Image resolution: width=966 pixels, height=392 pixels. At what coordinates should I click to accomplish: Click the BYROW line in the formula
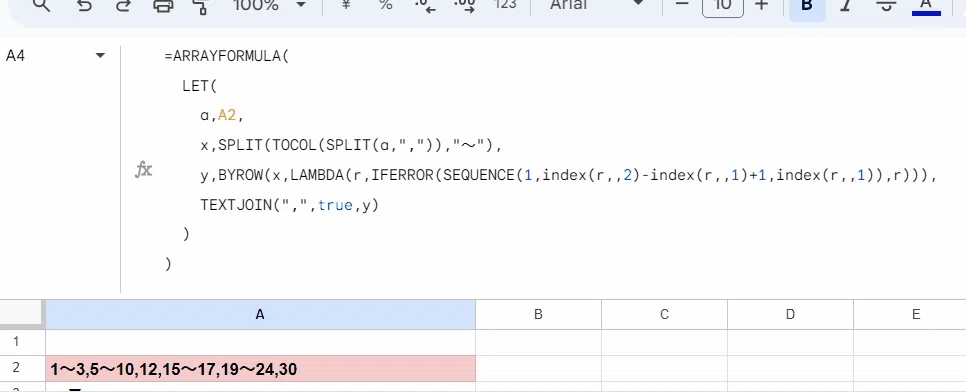click(569, 176)
